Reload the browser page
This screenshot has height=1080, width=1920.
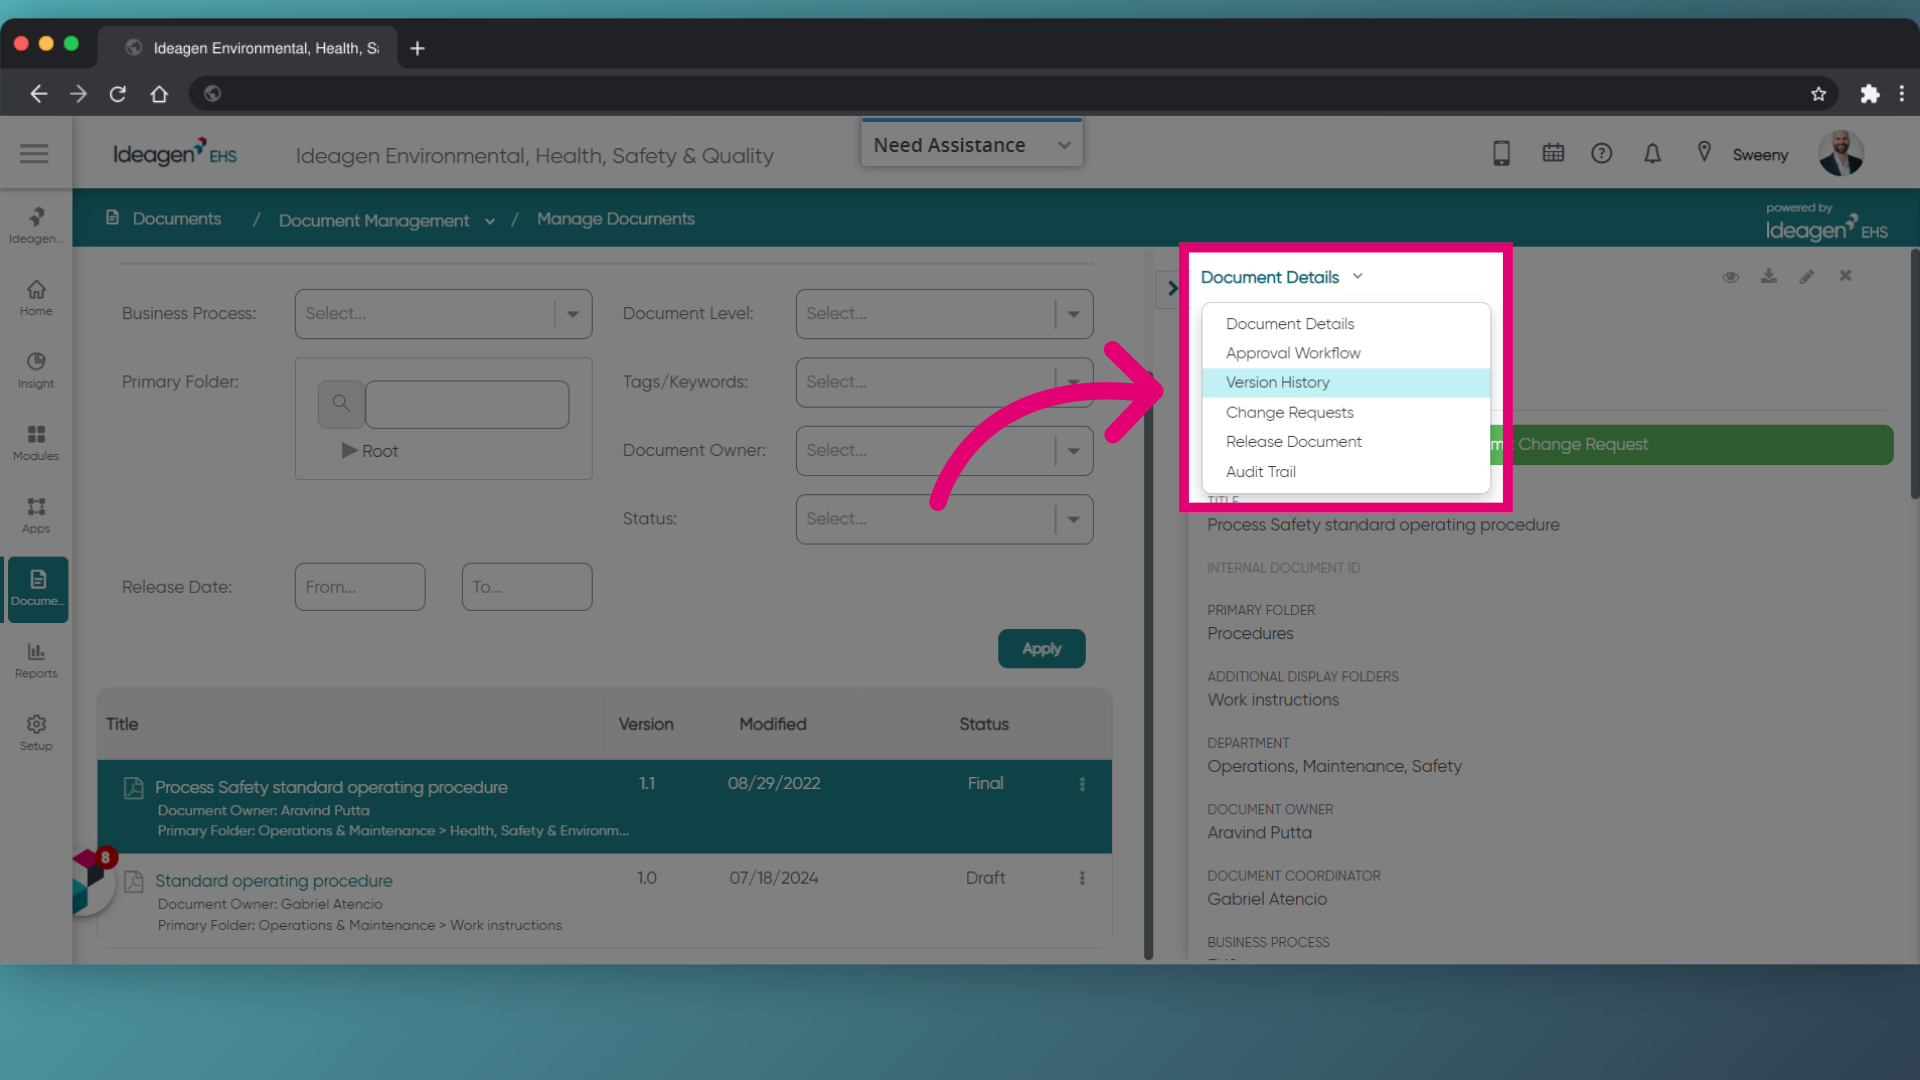(x=117, y=93)
